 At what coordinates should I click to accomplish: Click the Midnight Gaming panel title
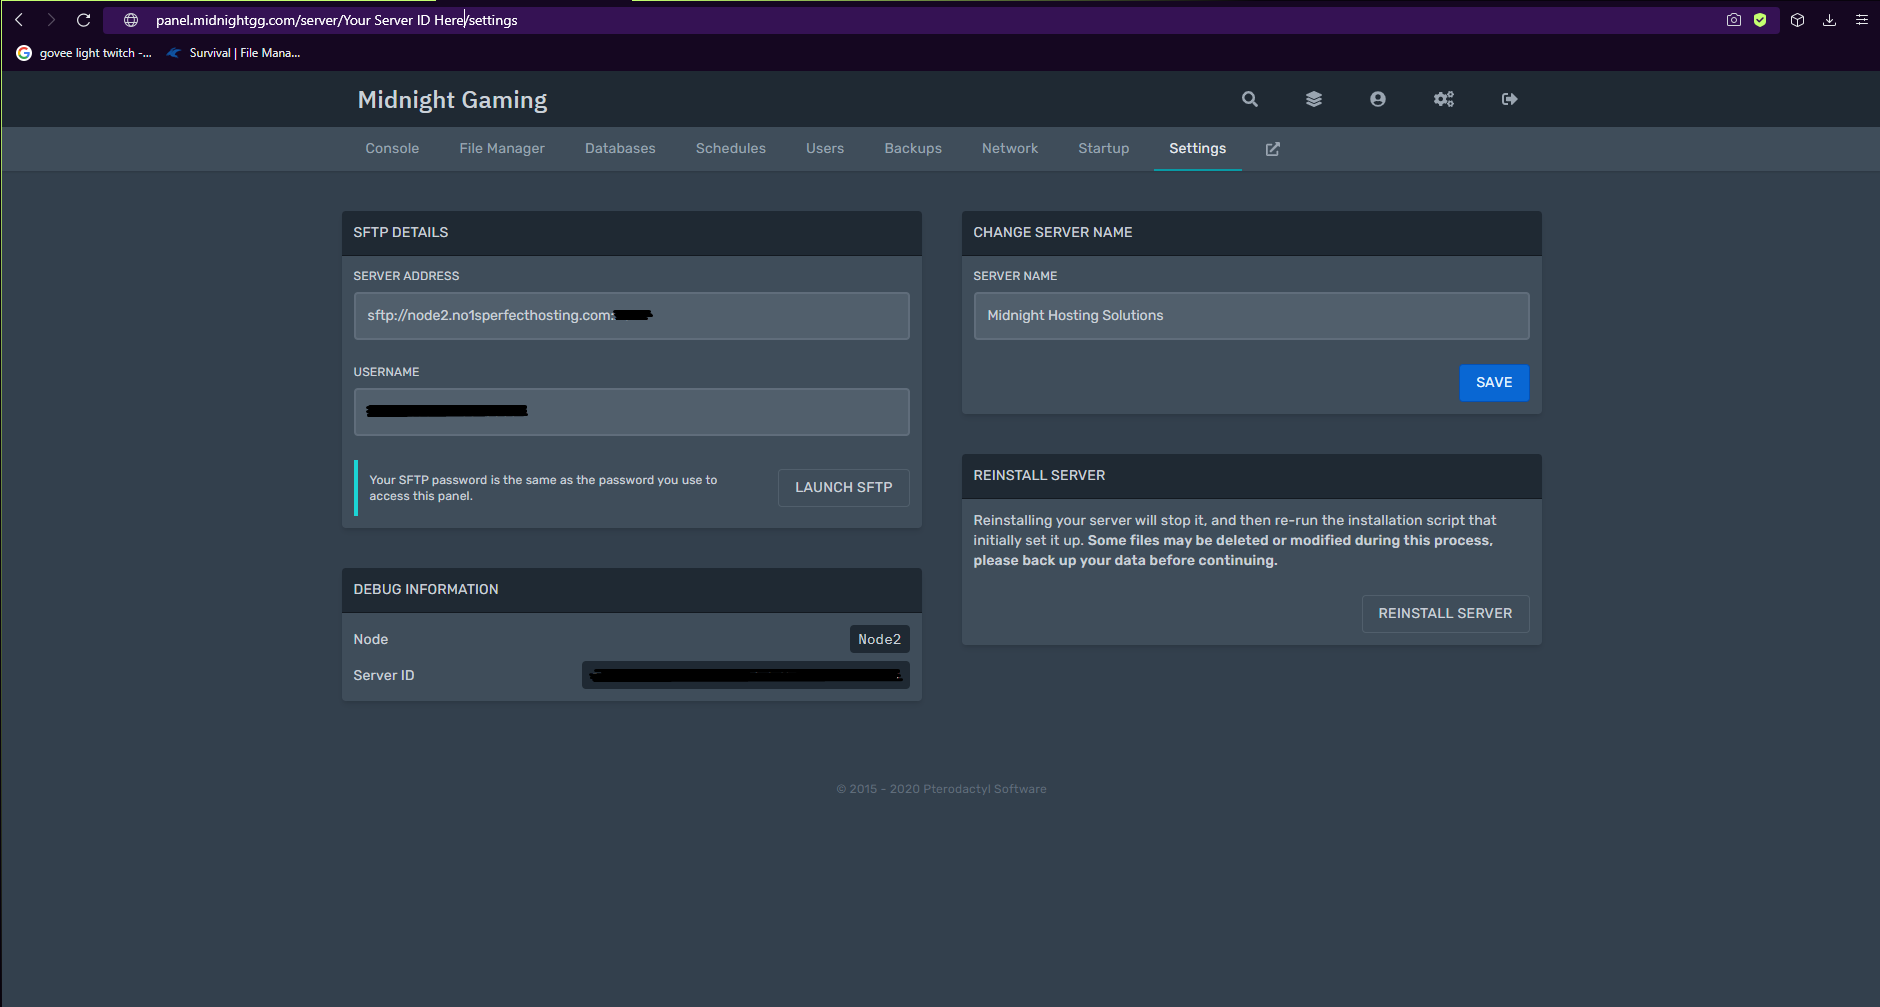452,100
